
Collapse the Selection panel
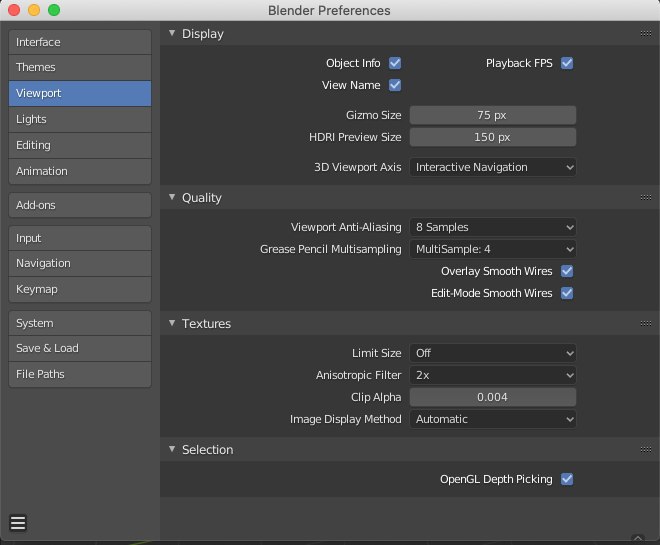tap(172, 449)
